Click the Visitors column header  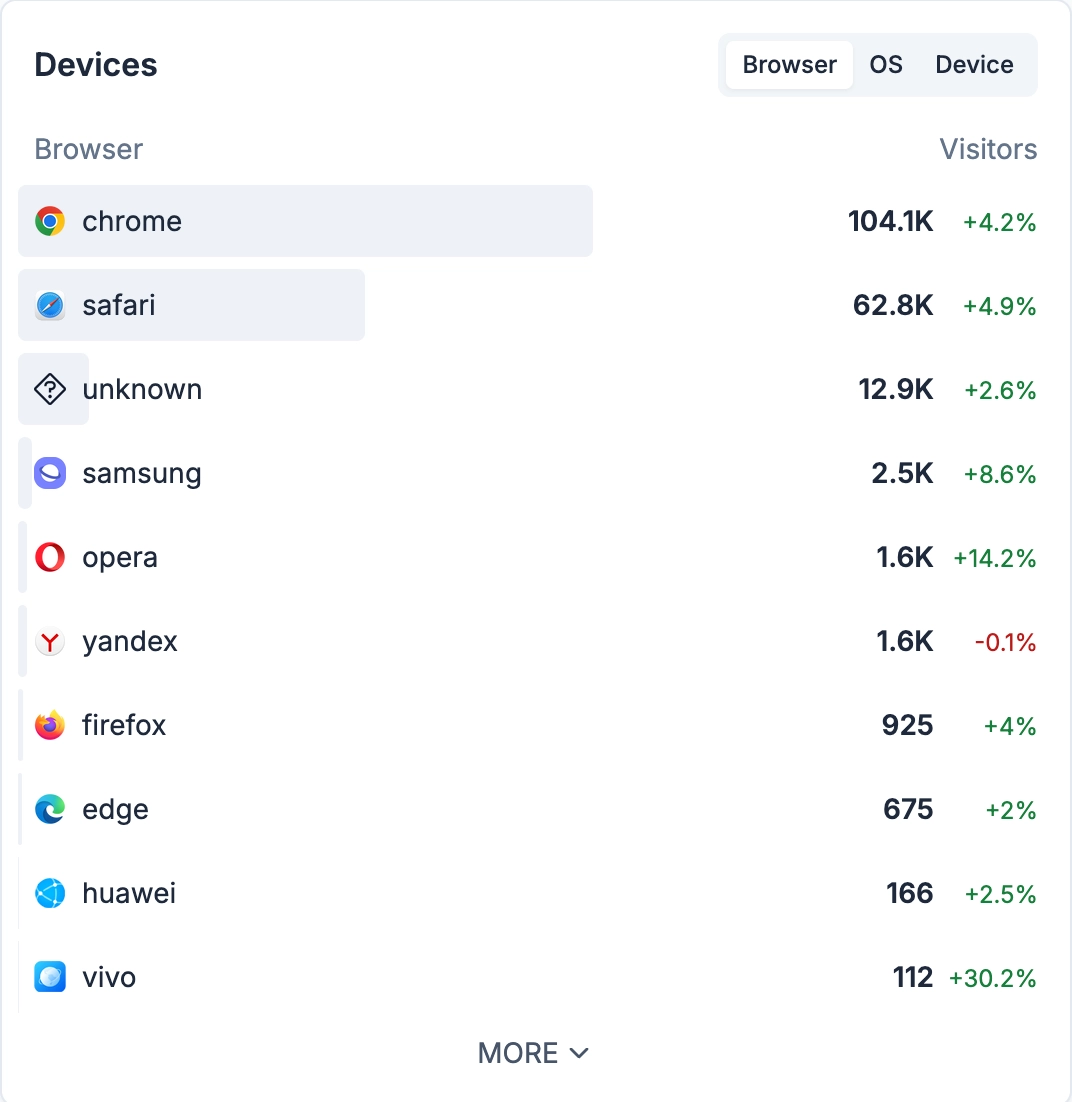point(989,148)
